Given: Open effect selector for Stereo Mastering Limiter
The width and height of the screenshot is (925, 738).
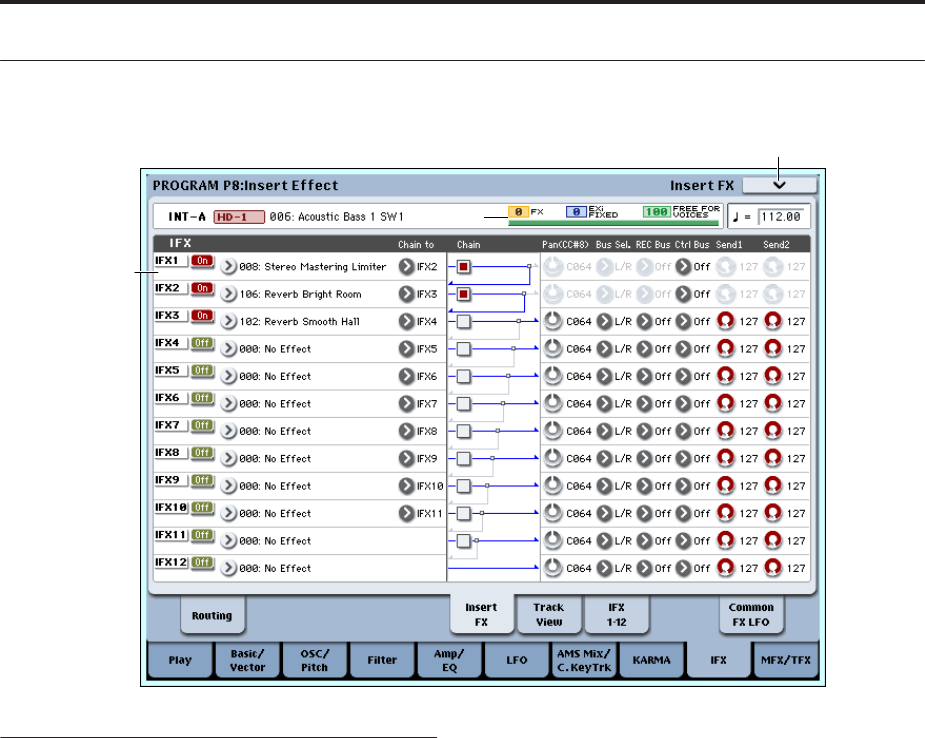Looking at the screenshot, I should coord(229,268).
